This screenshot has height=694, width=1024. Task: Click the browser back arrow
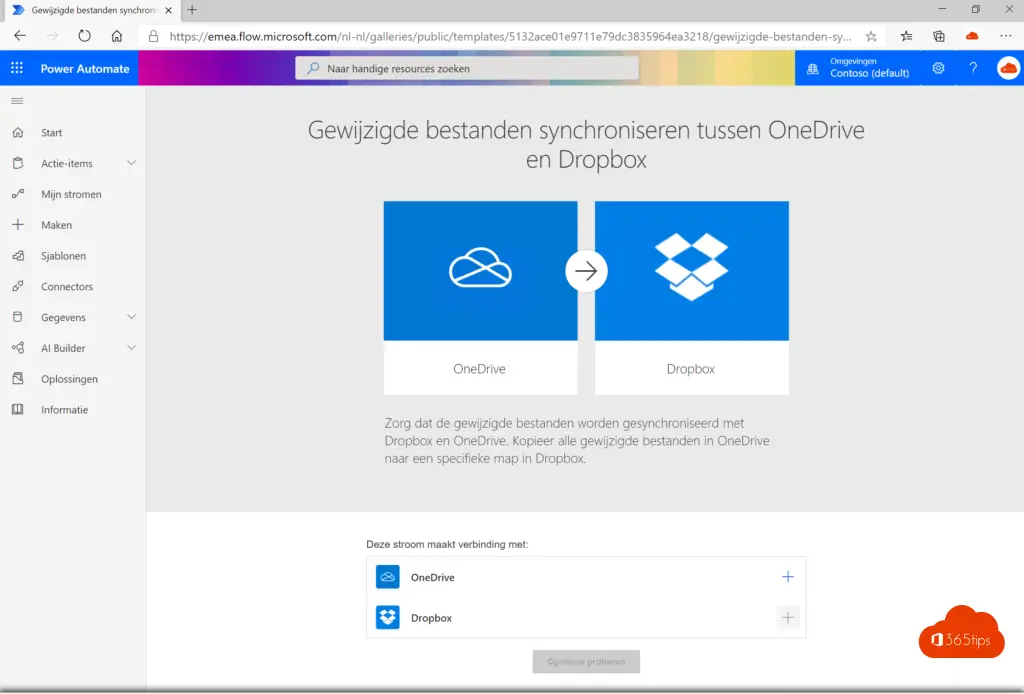20,36
